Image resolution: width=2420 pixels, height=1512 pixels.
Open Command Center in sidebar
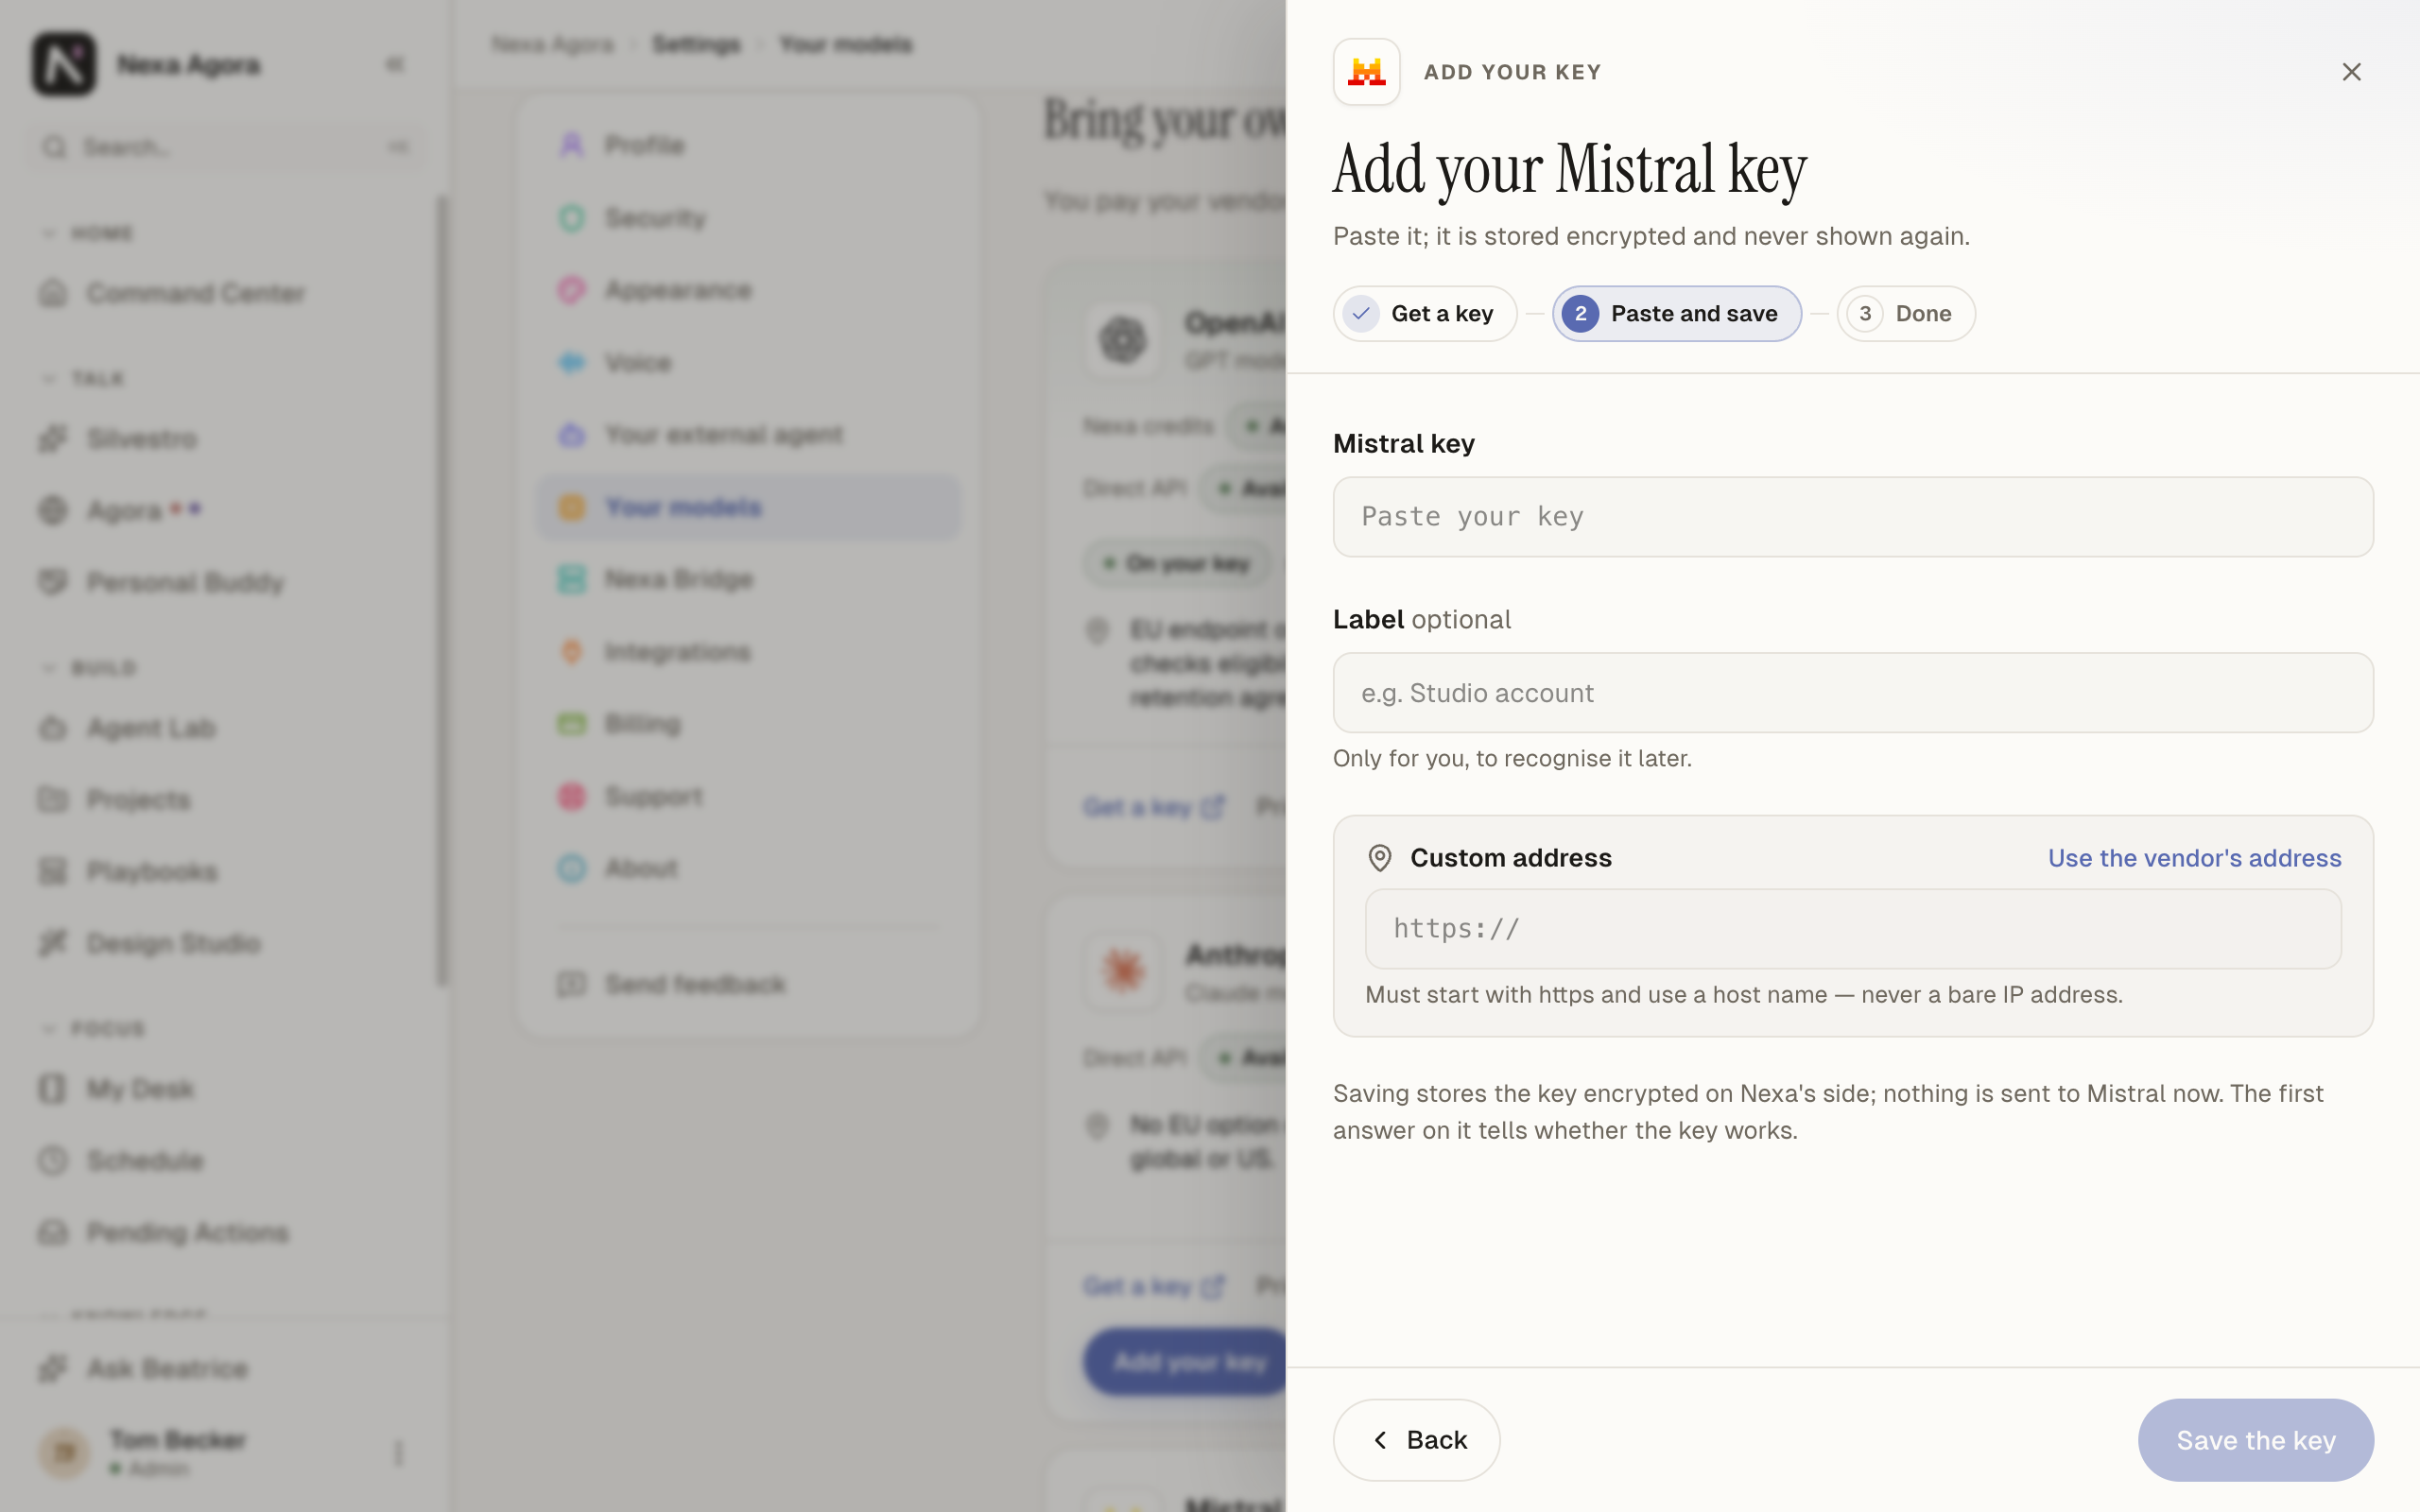pos(226,293)
